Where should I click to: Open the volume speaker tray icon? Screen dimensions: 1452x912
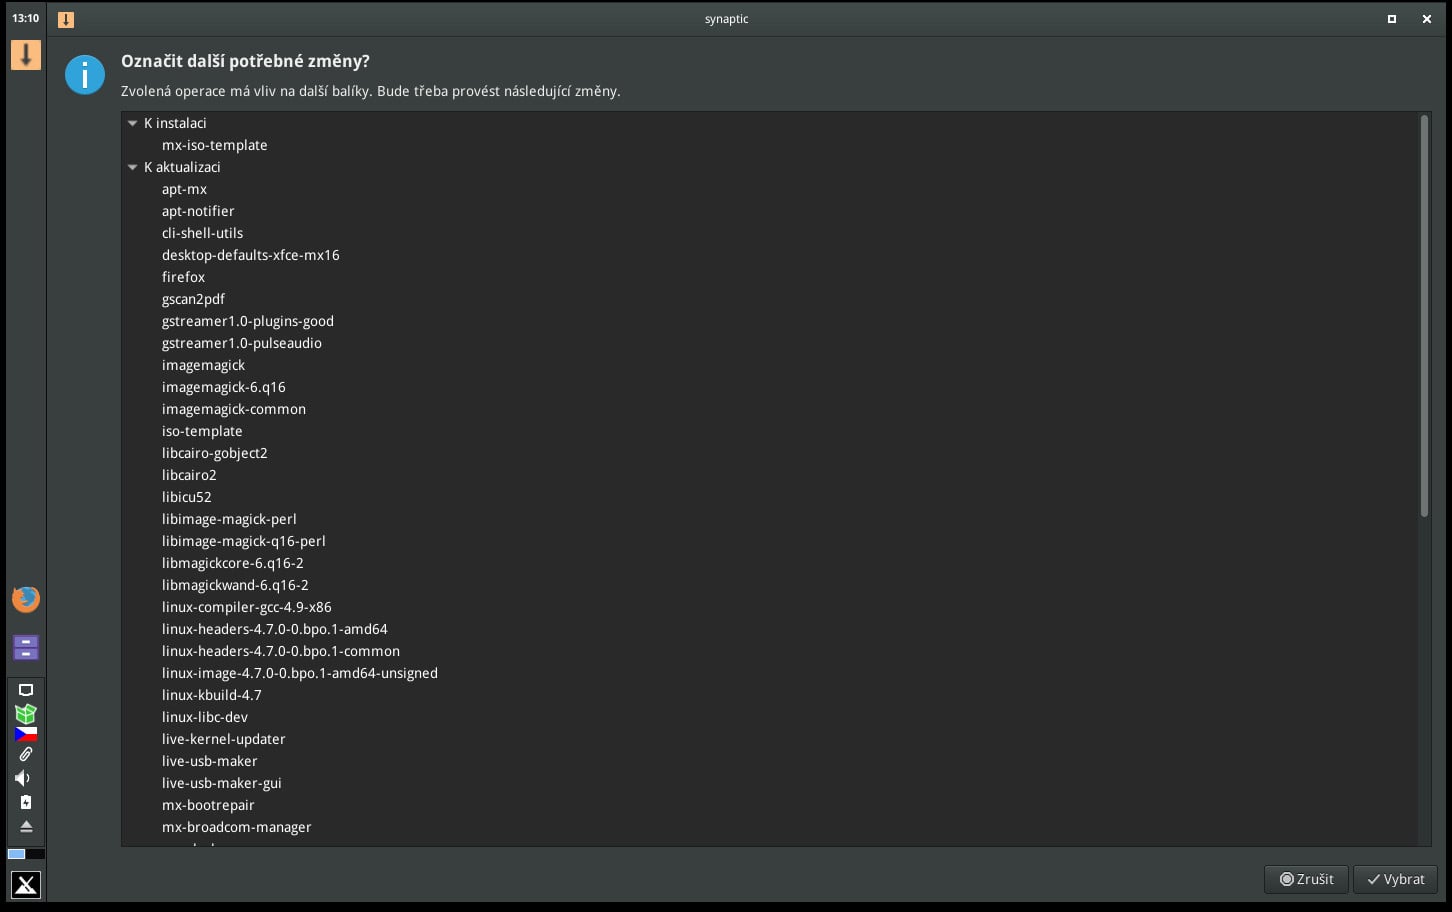[x=23, y=778]
